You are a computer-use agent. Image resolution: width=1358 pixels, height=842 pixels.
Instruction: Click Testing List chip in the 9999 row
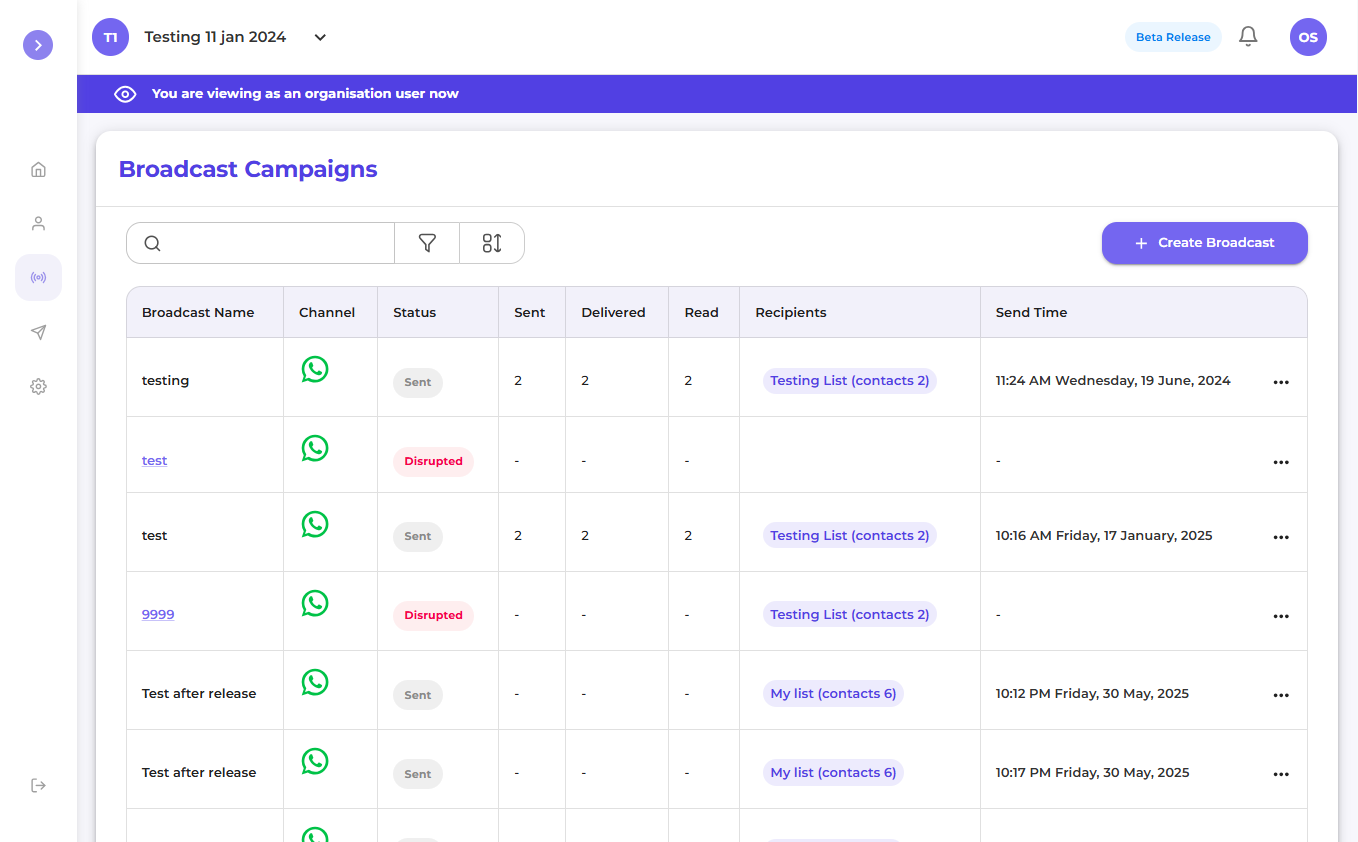[x=850, y=614]
